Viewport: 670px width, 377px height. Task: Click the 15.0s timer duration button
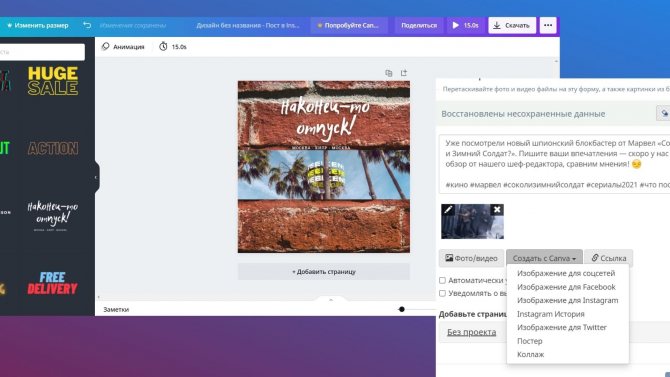[x=173, y=47]
